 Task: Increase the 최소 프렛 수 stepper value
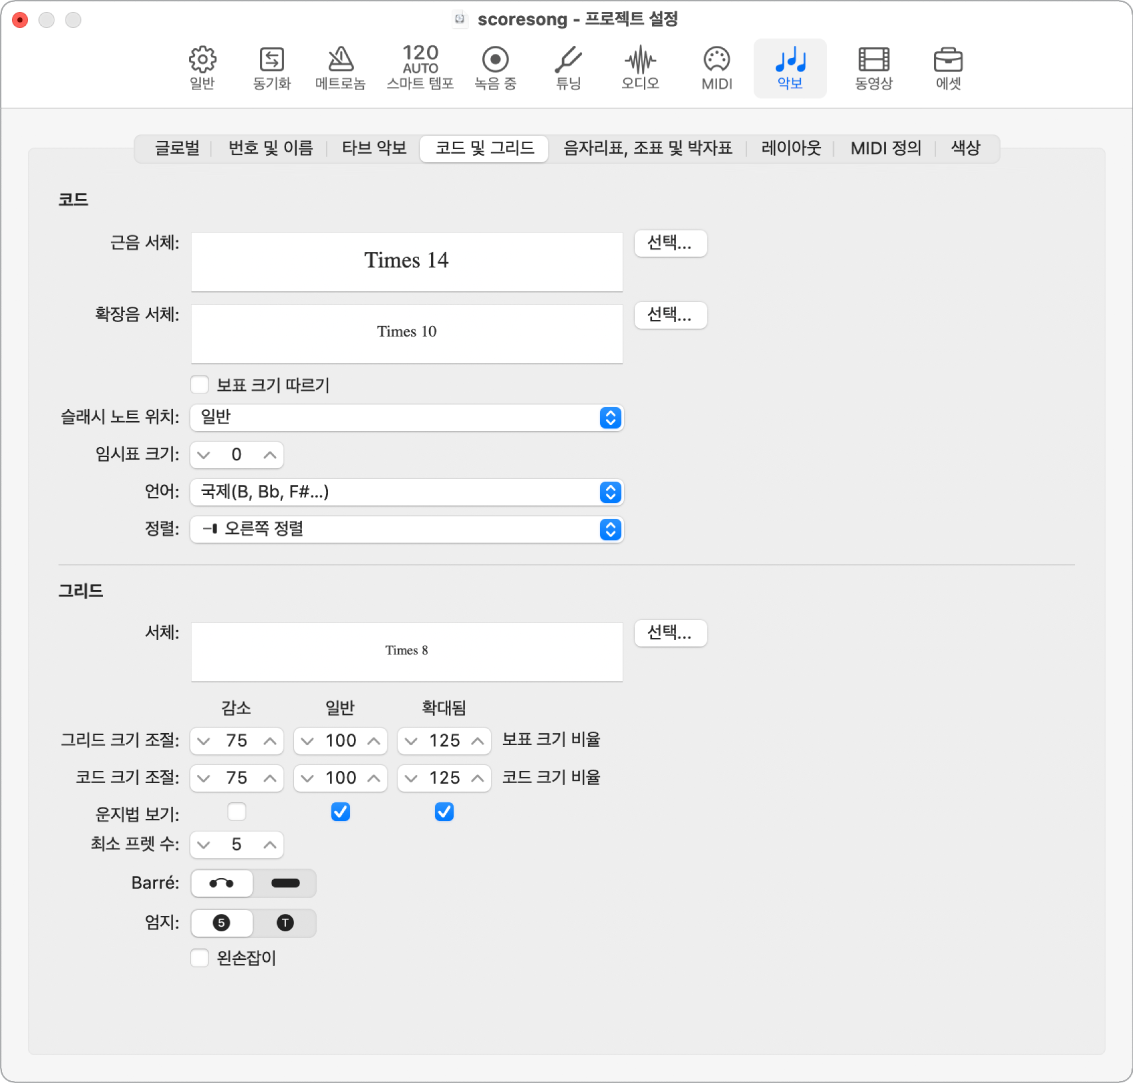pos(270,845)
